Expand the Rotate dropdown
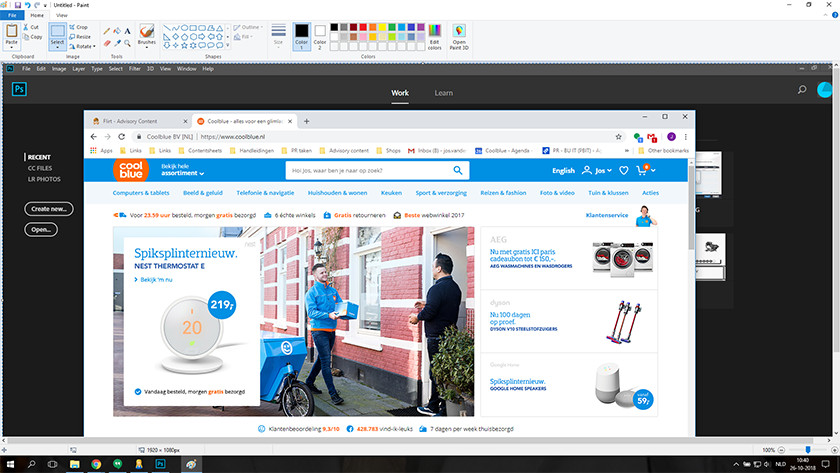The width and height of the screenshot is (840, 473). tap(82, 46)
